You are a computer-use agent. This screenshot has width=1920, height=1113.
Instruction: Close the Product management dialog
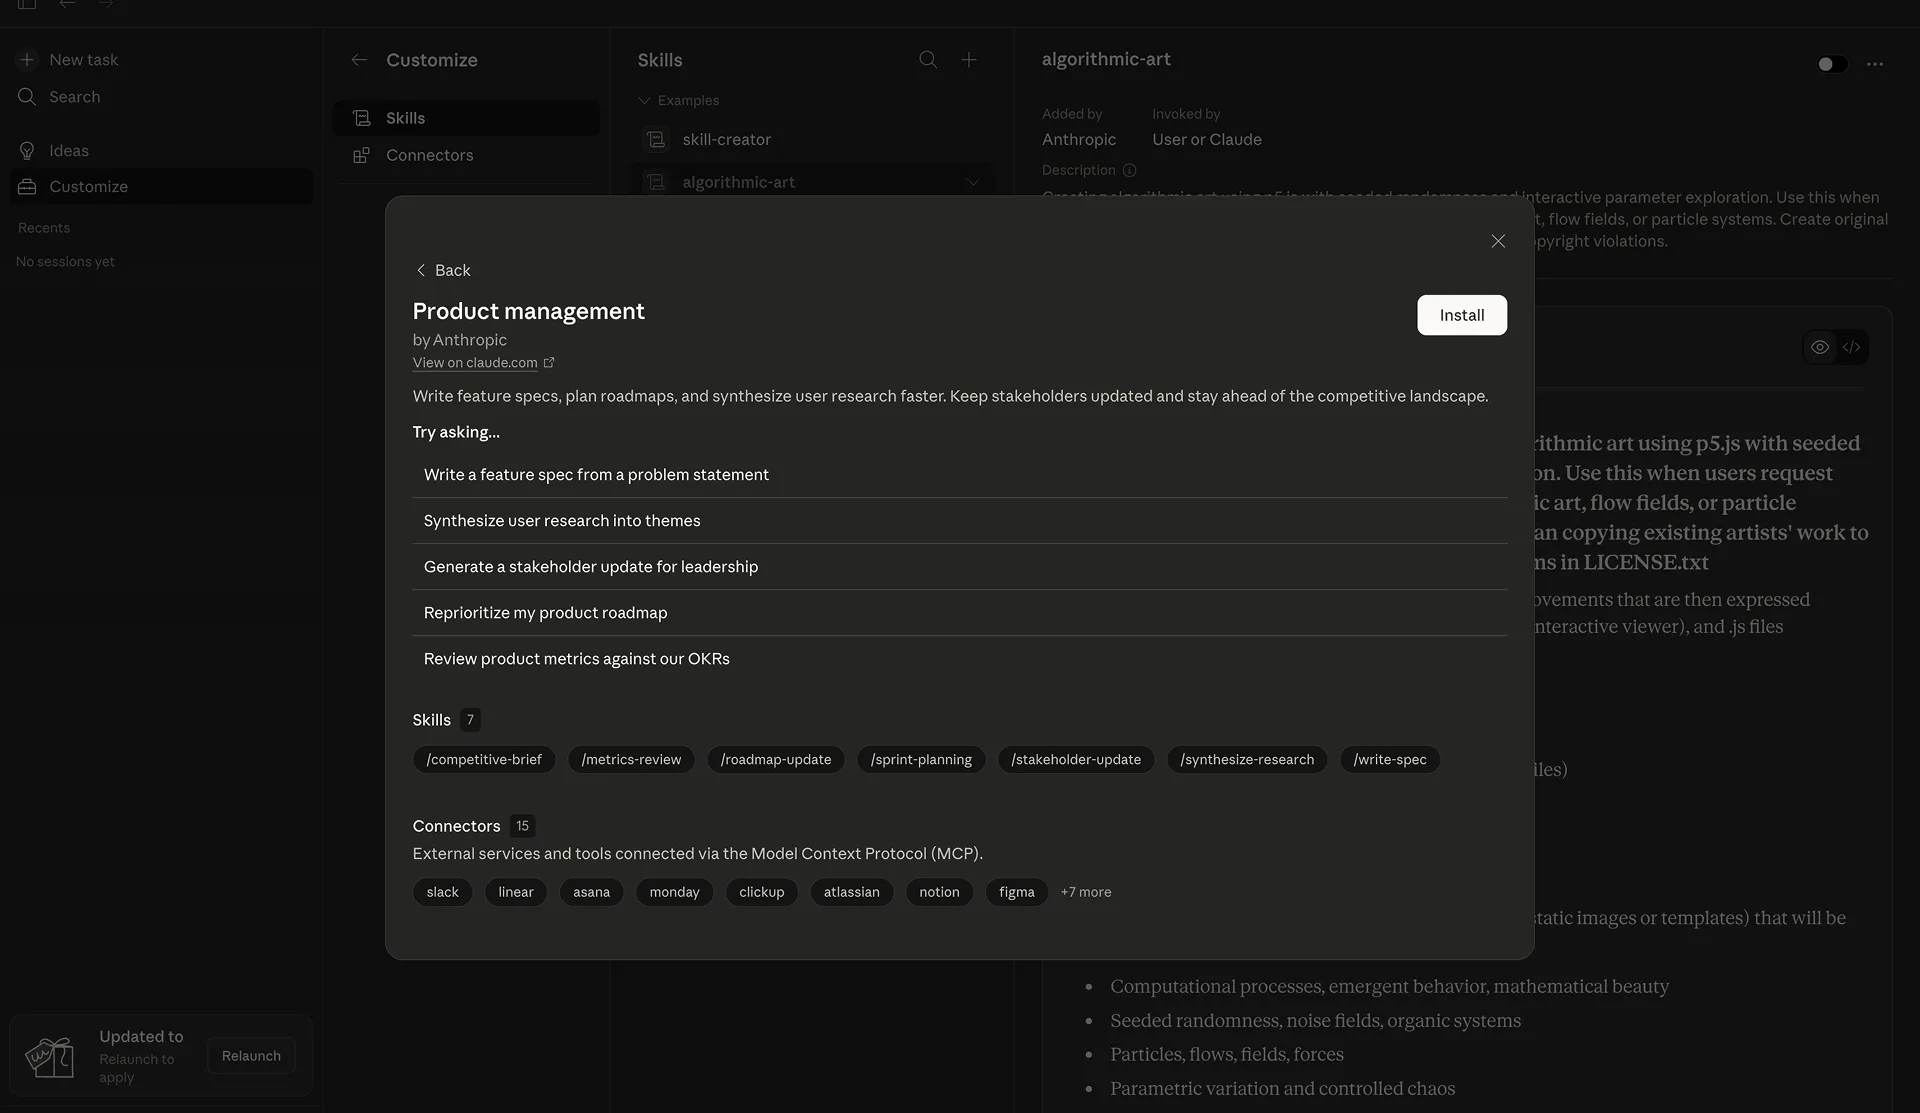coord(1498,241)
